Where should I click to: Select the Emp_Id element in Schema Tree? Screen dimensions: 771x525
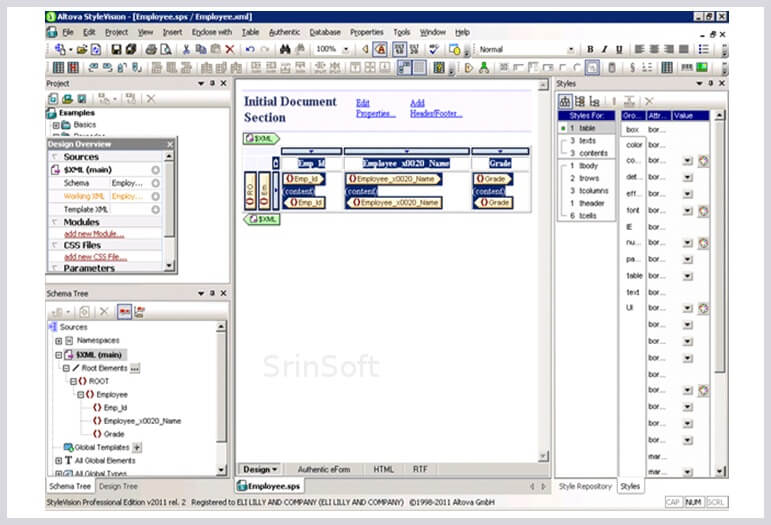tap(116, 408)
